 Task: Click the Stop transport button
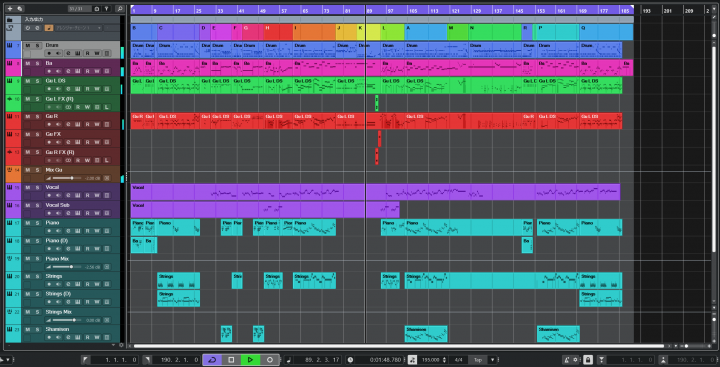[231, 360]
